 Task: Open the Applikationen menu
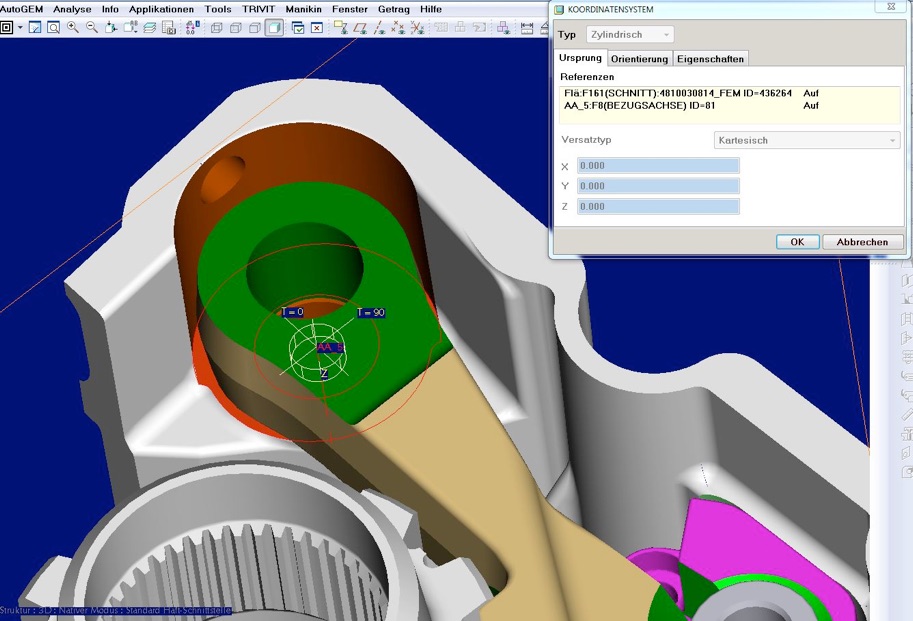pyautogui.click(x=161, y=9)
